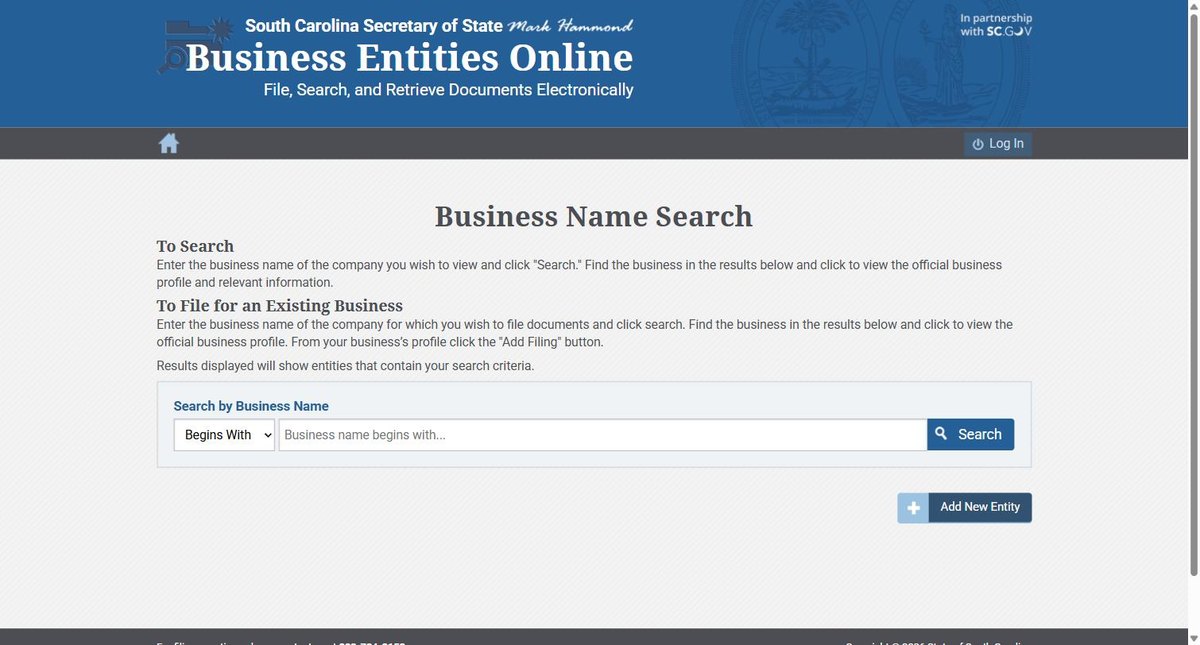
Task: Click the "To Search" heading text
Action: (195, 246)
